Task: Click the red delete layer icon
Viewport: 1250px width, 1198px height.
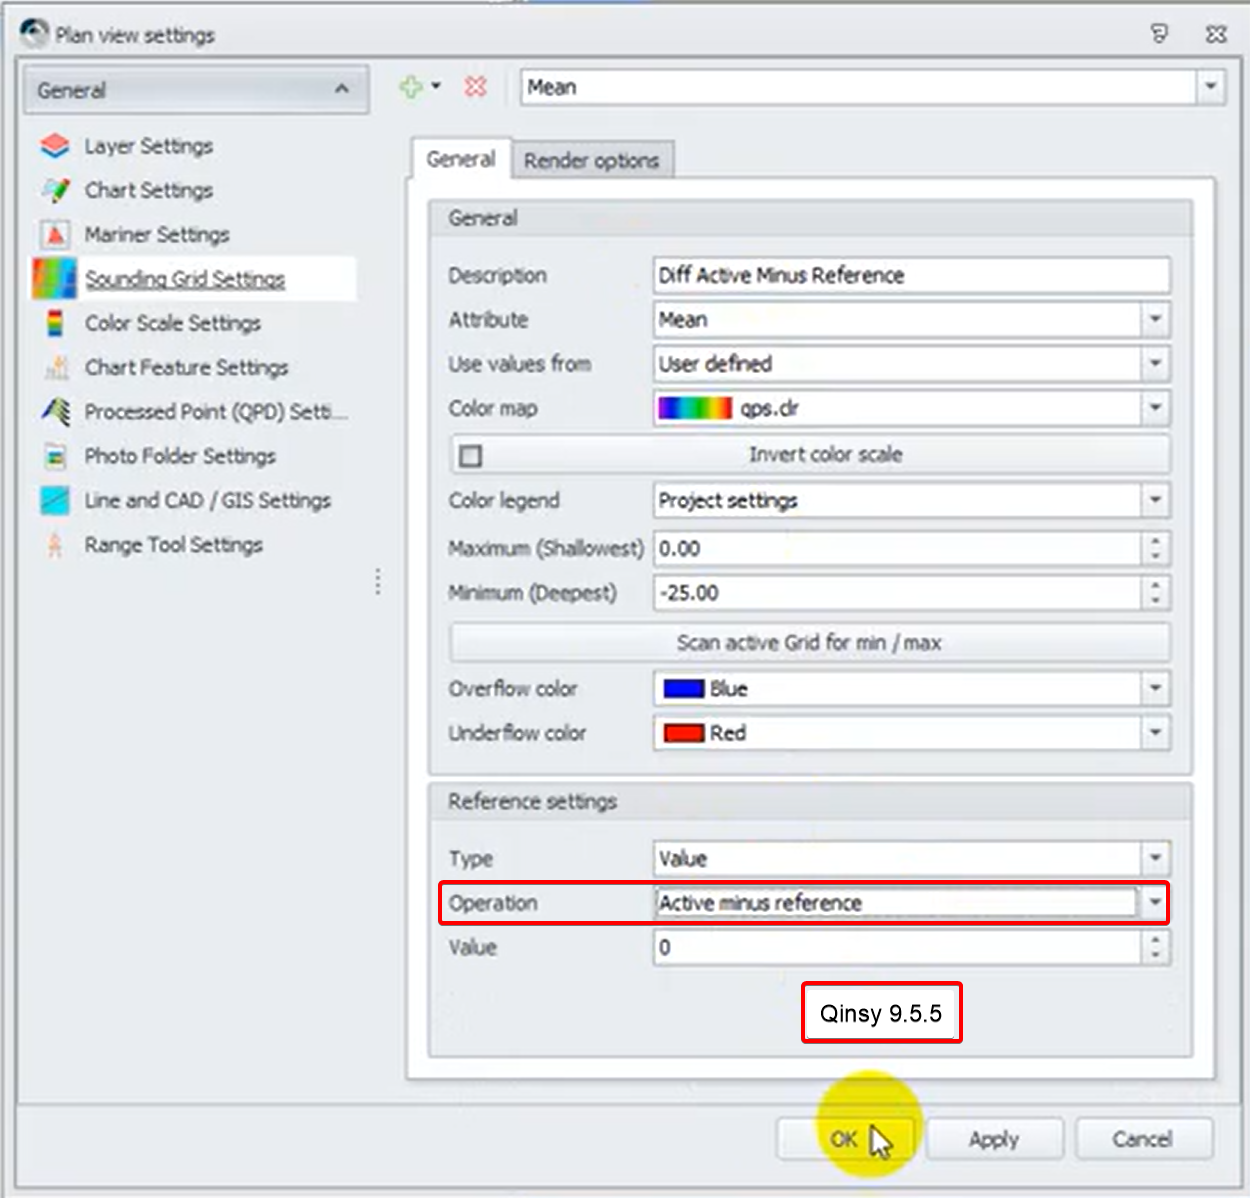Action: 476,87
